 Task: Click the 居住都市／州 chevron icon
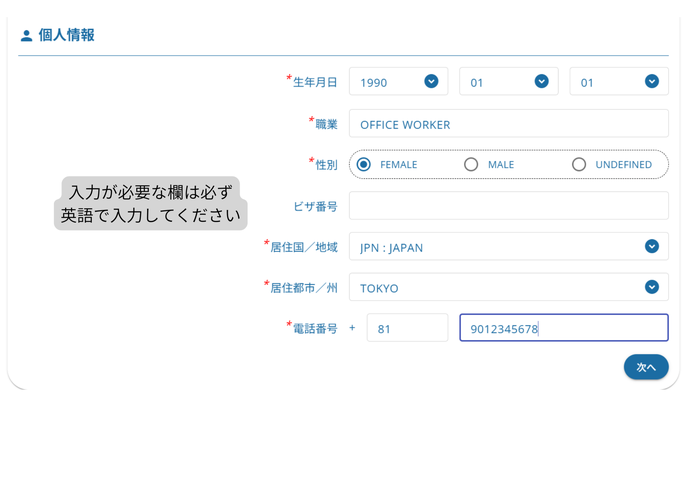(x=651, y=288)
